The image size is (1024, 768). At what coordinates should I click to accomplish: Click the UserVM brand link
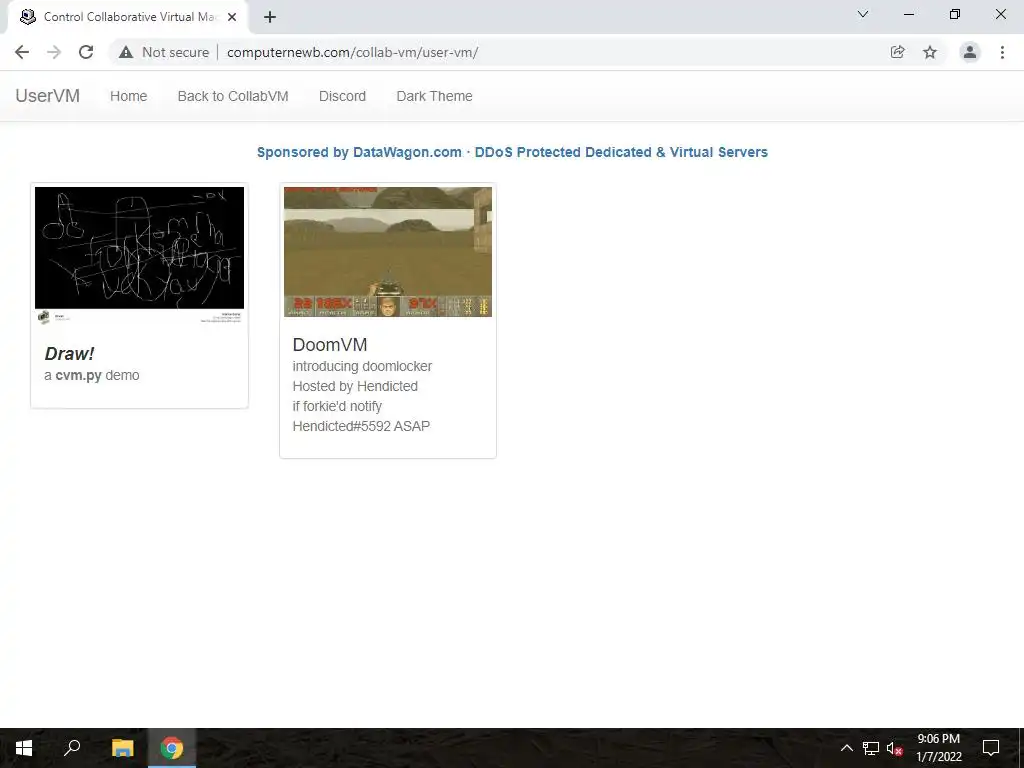point(48,96)
